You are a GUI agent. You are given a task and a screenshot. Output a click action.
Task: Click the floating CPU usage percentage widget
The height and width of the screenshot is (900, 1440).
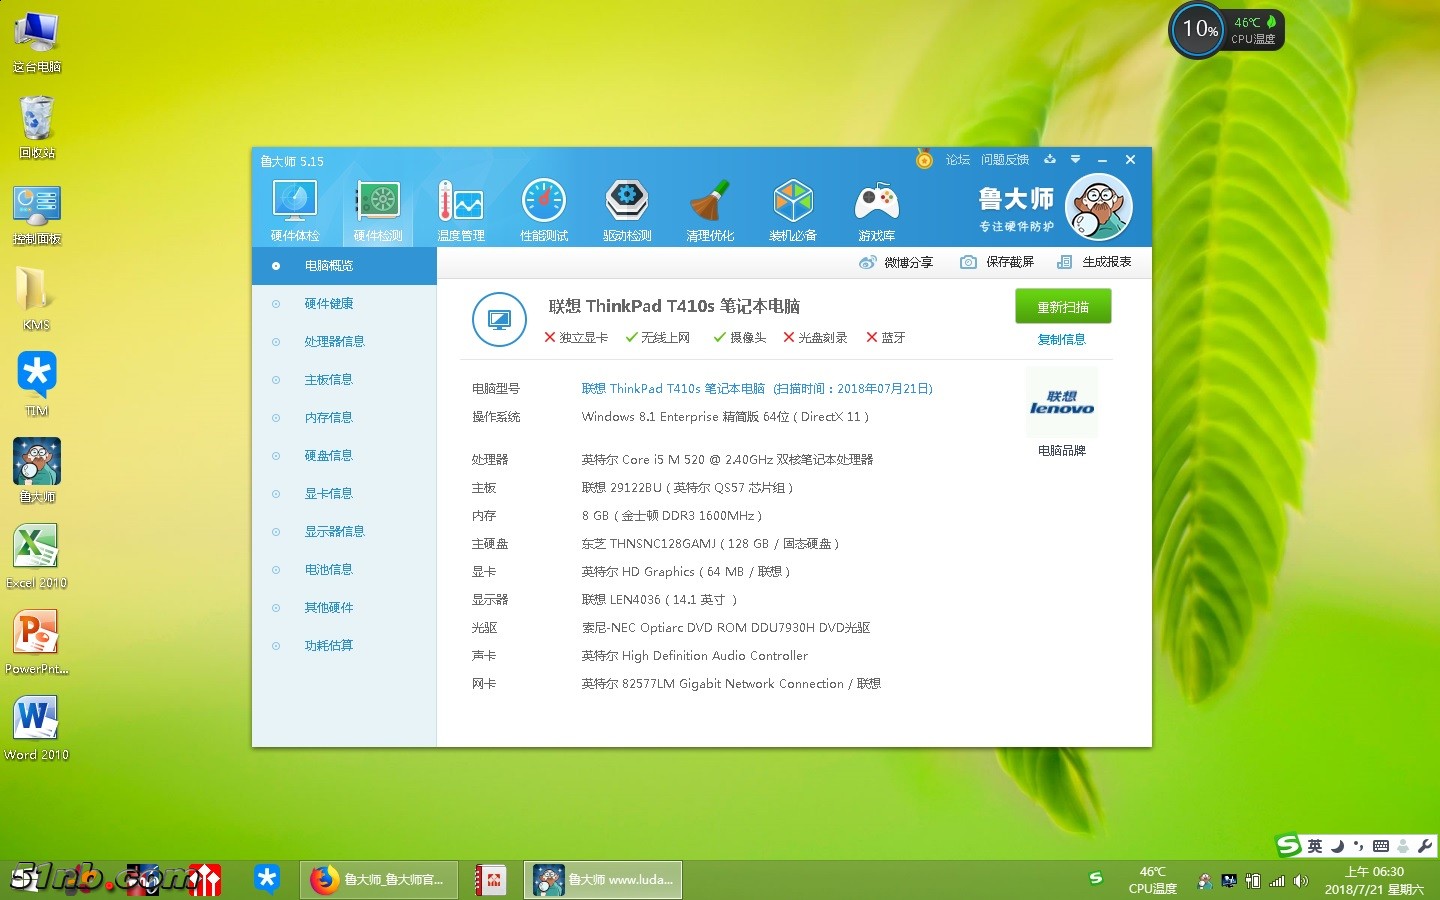[1197, 30]
